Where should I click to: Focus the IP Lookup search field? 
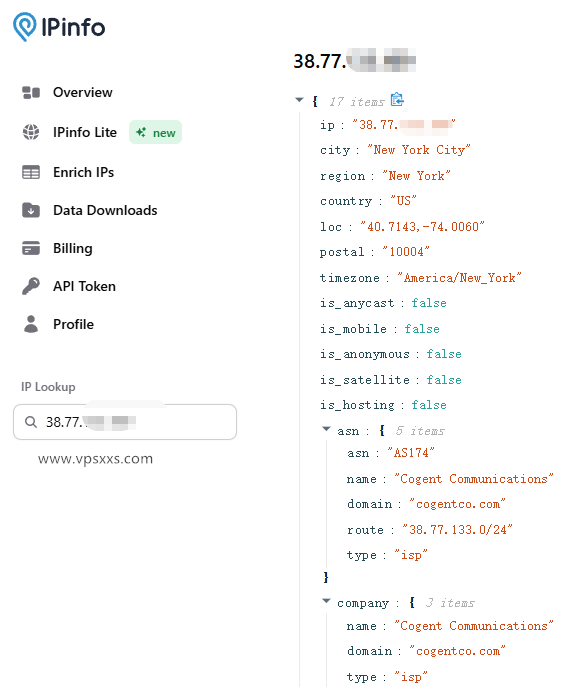tap(125, 422)
